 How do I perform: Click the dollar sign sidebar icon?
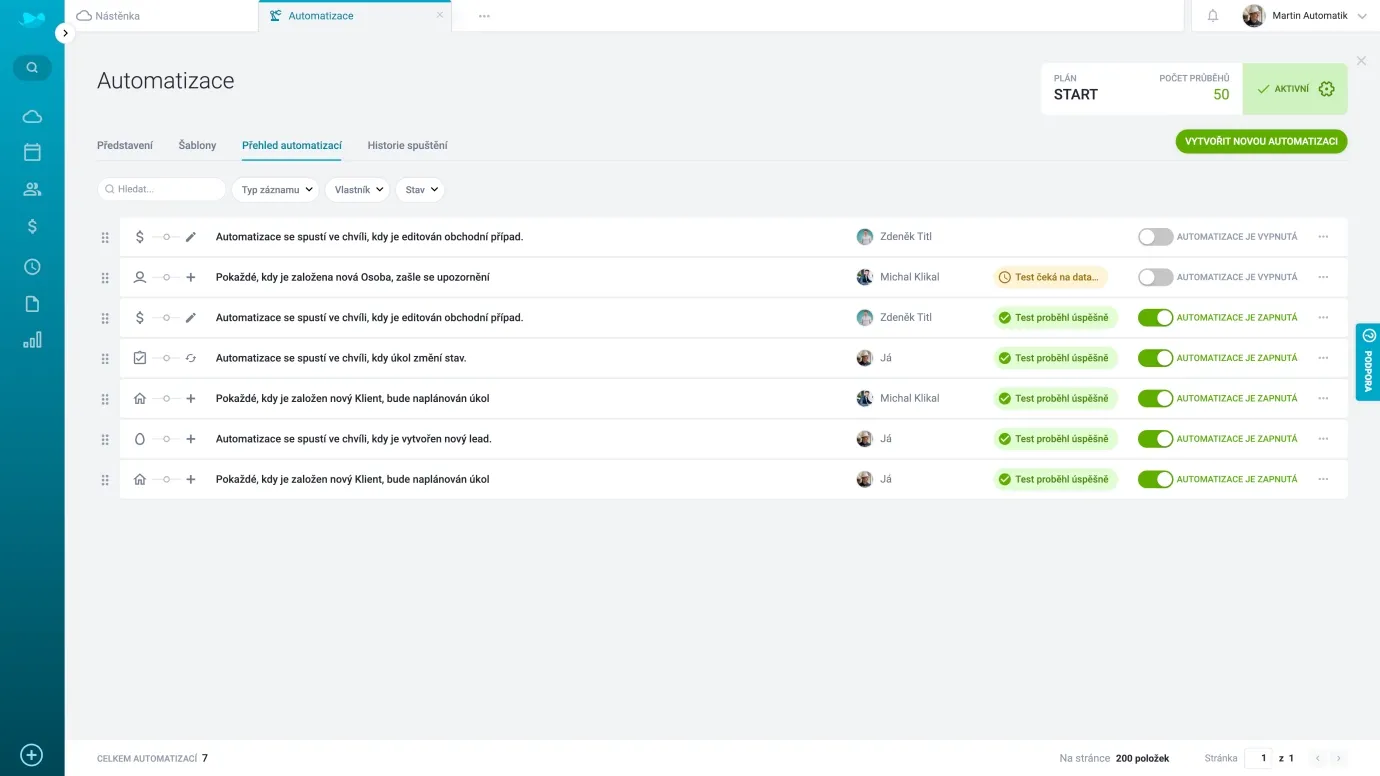click(x=32, y=227)
